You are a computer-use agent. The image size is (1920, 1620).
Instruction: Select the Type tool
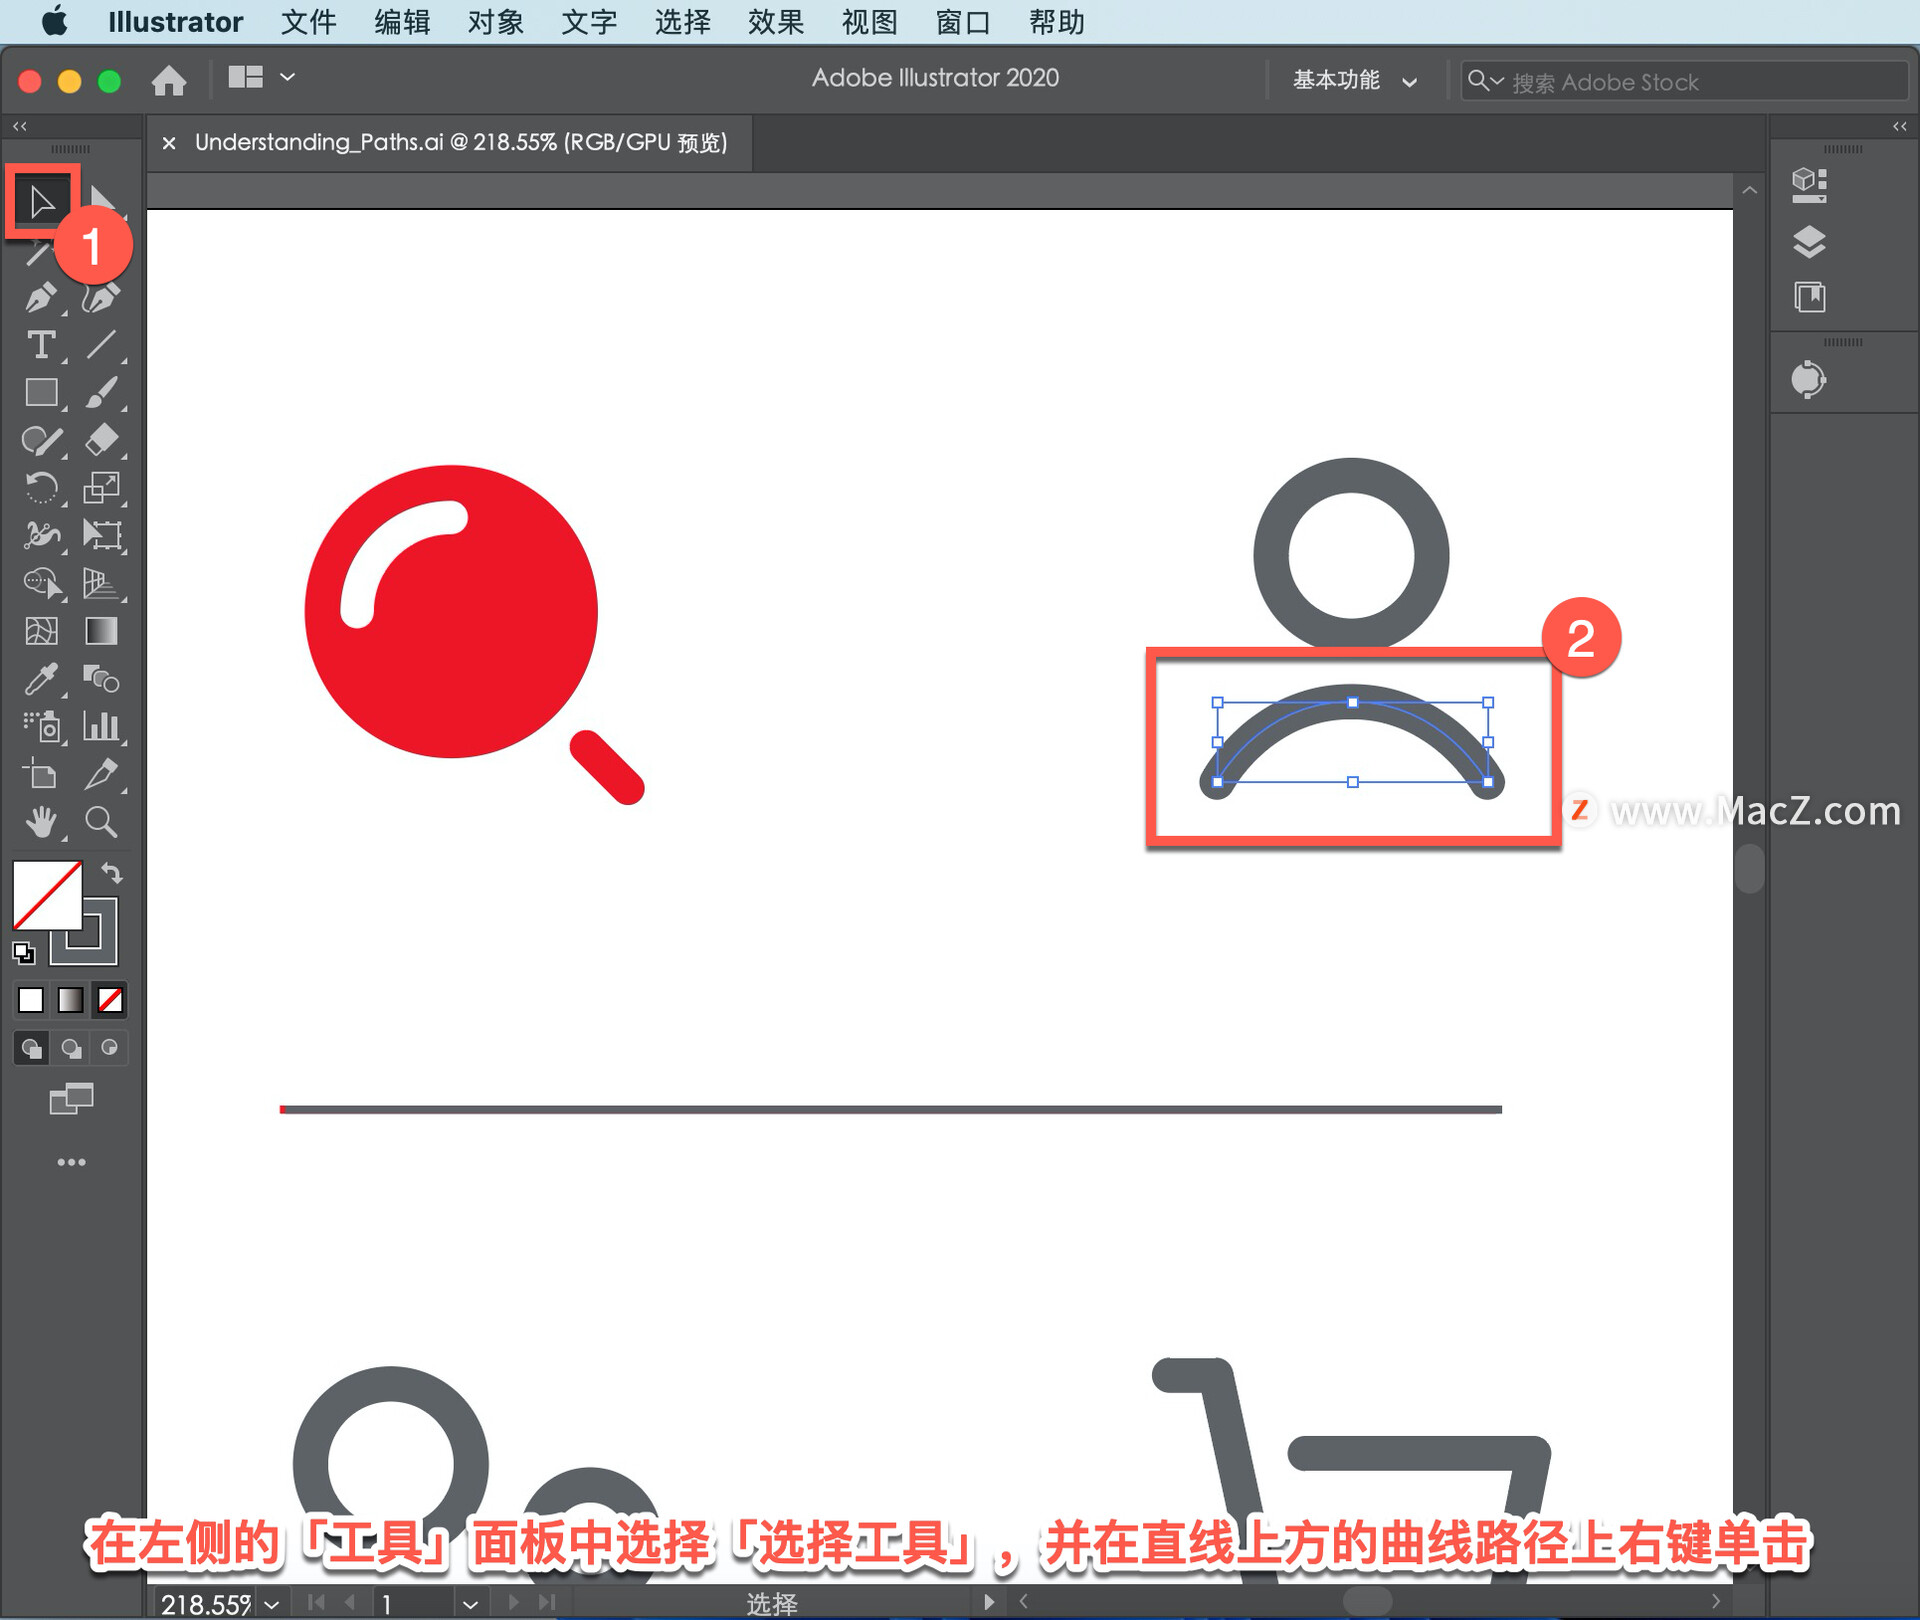(41, 345)
